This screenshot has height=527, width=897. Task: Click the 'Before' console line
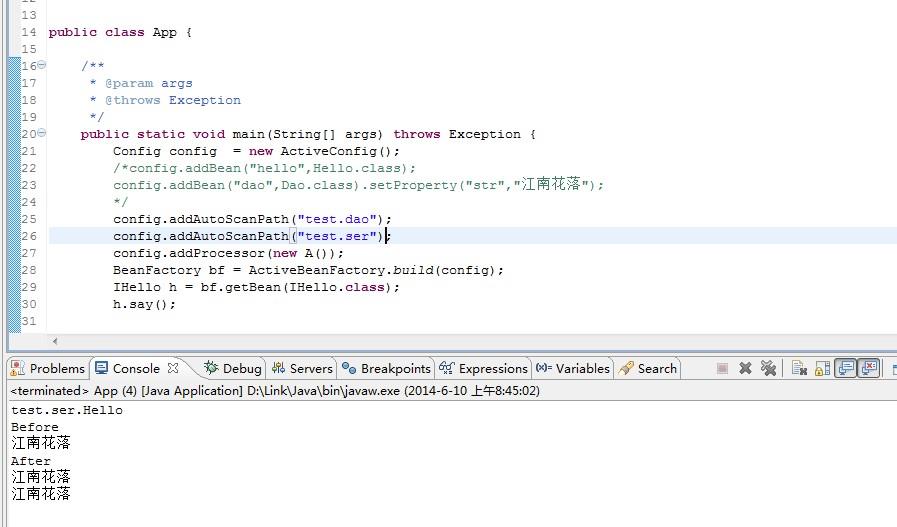point(35,427)
